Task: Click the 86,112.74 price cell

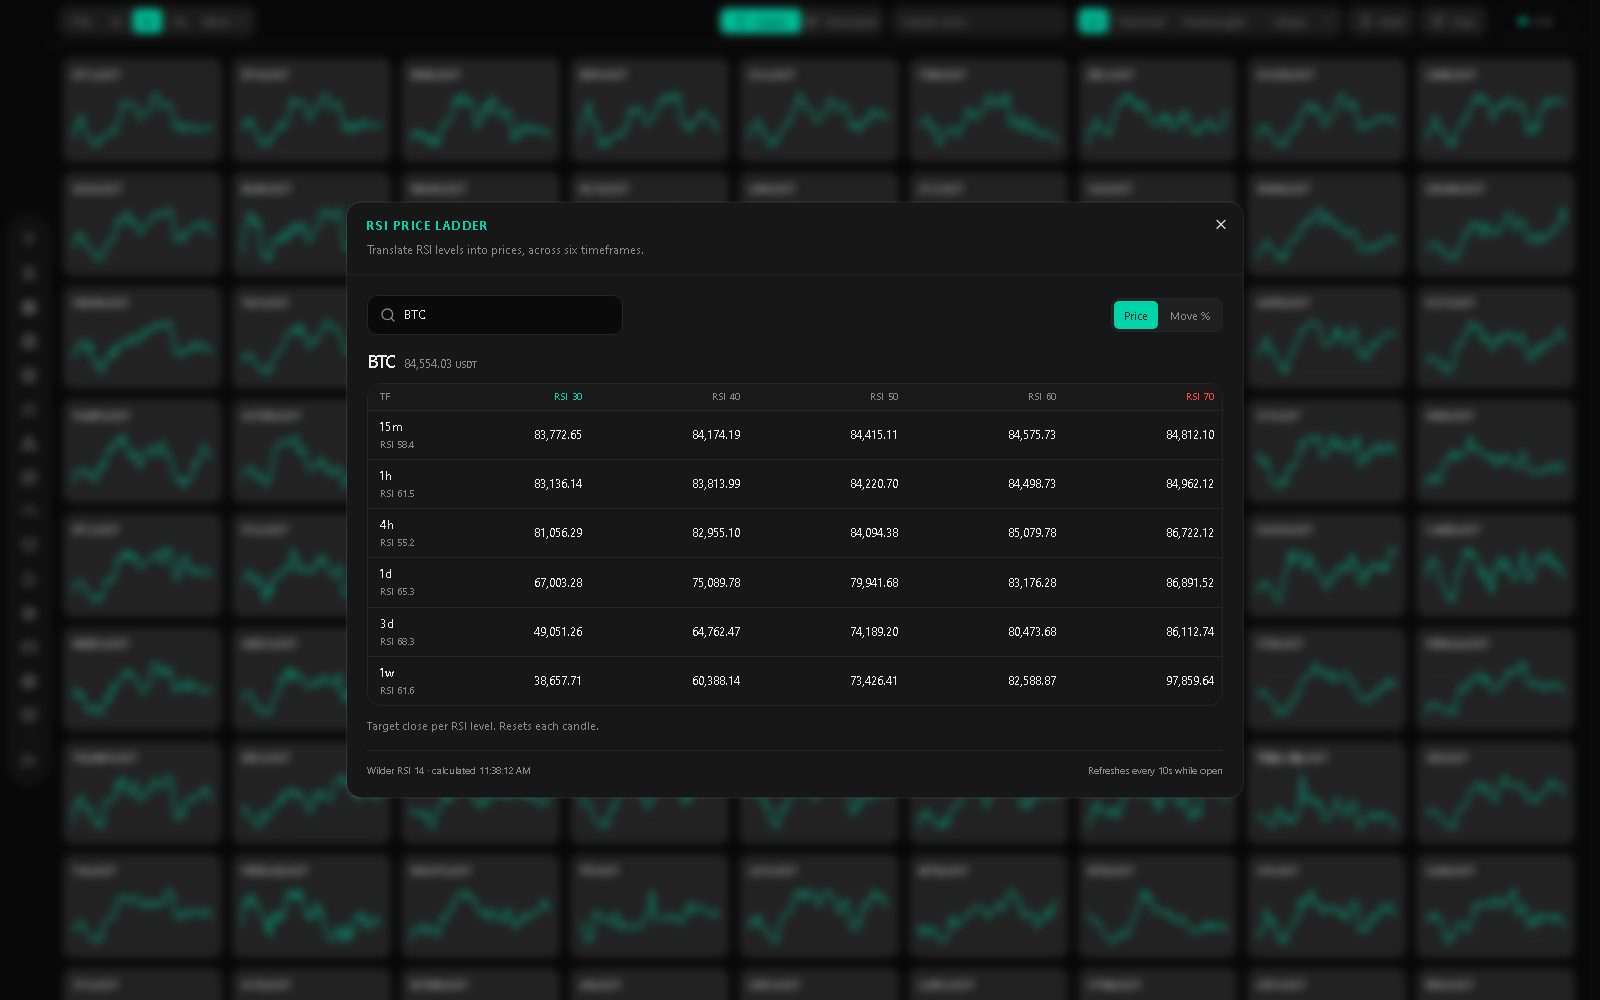Action: coord(1190,632)
